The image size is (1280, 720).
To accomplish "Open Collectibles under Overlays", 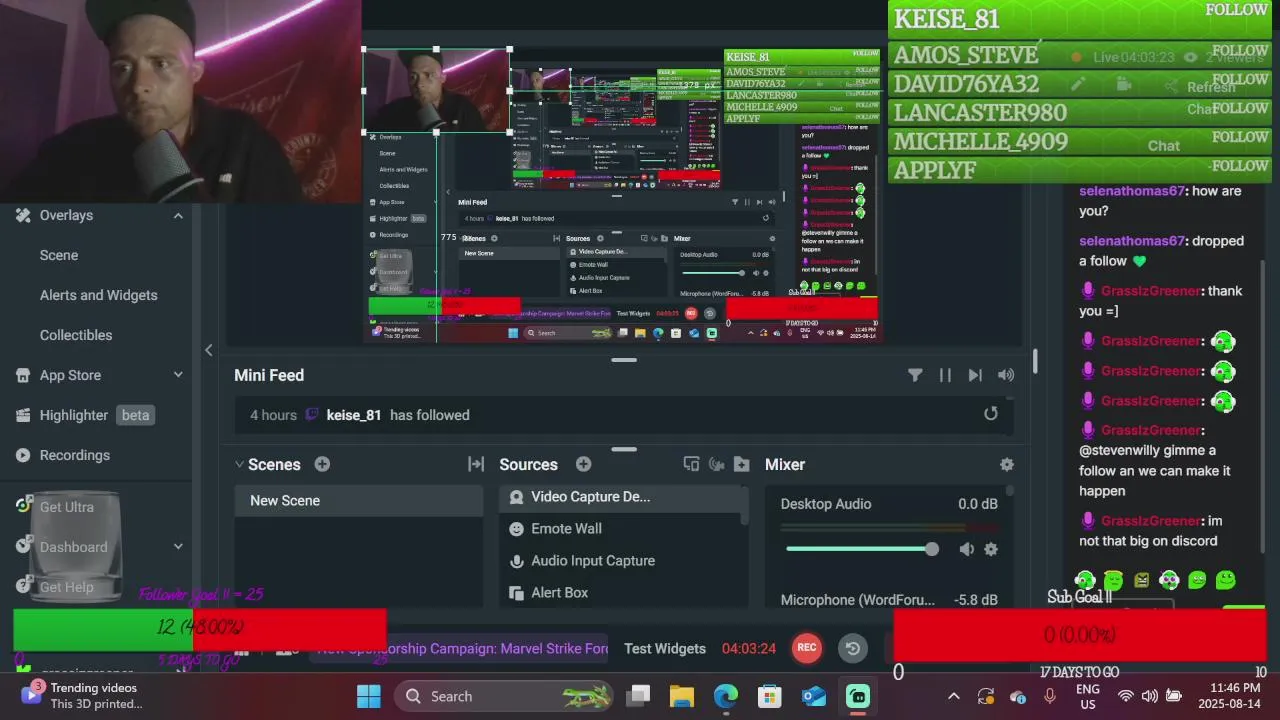I will pos(76,335).
